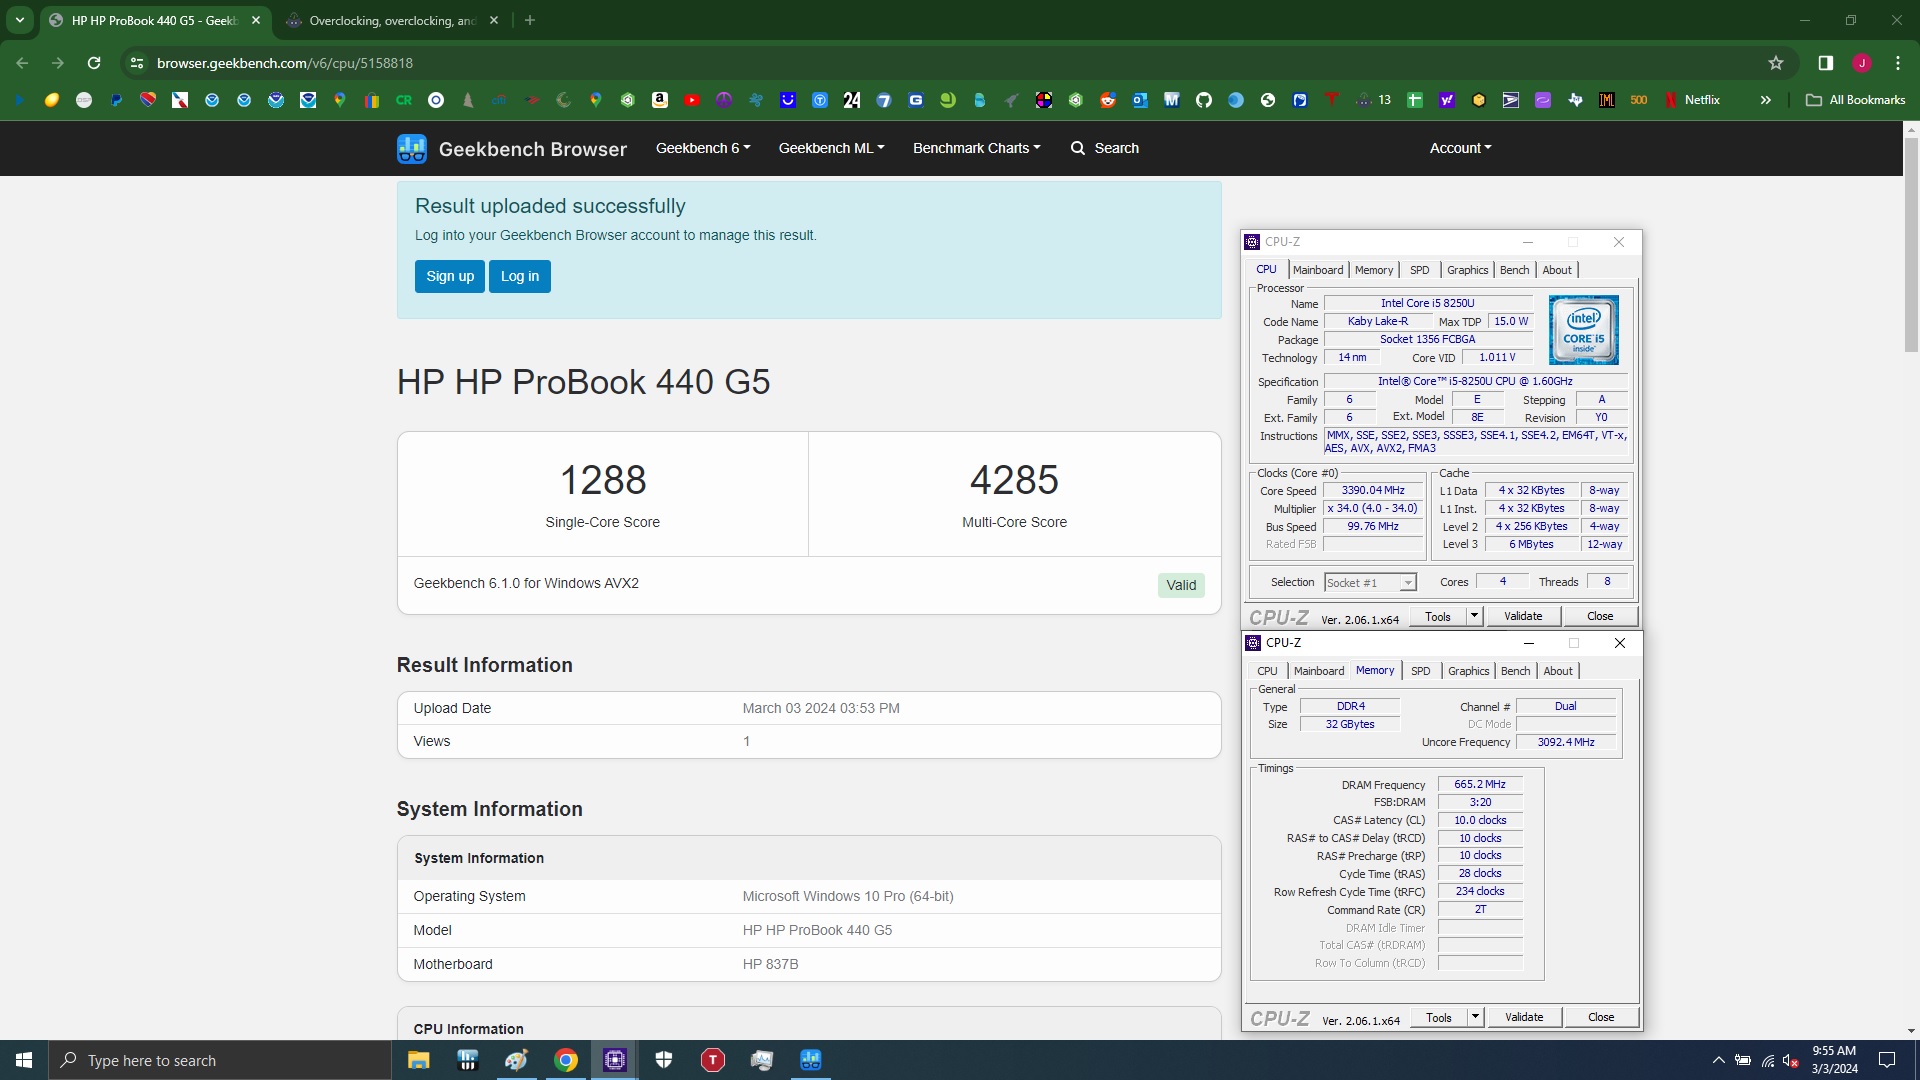The height and width of the screenshot is (1080, 1920).
Task: Toggle the Chrome side panel icon
Action: (x=1826, y=63)
